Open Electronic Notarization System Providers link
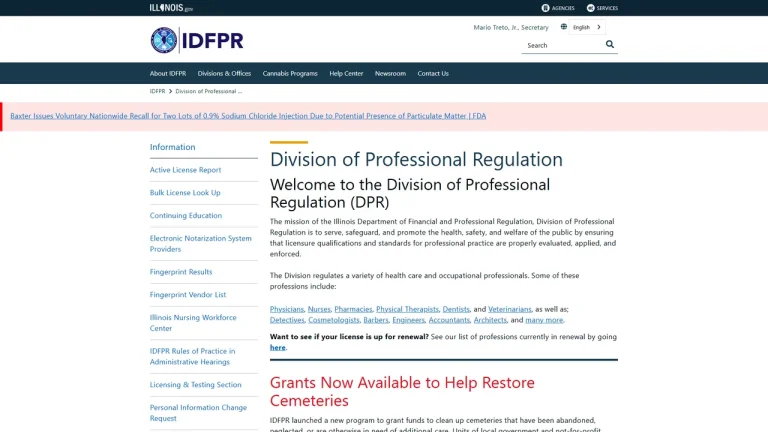This screenshot has width=768, height=432. (201, 243)
